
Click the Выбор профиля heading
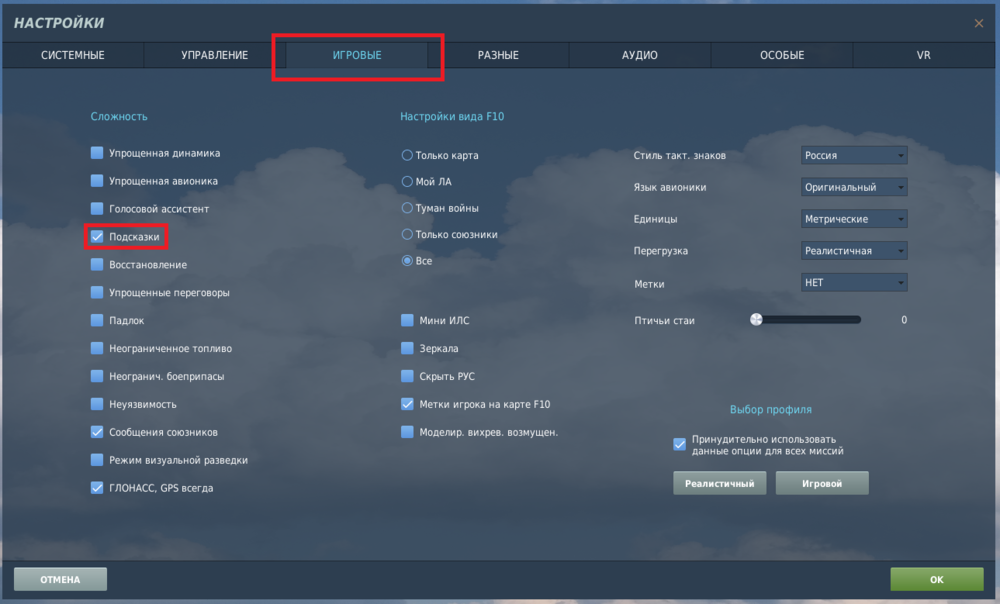coord(770,409)
